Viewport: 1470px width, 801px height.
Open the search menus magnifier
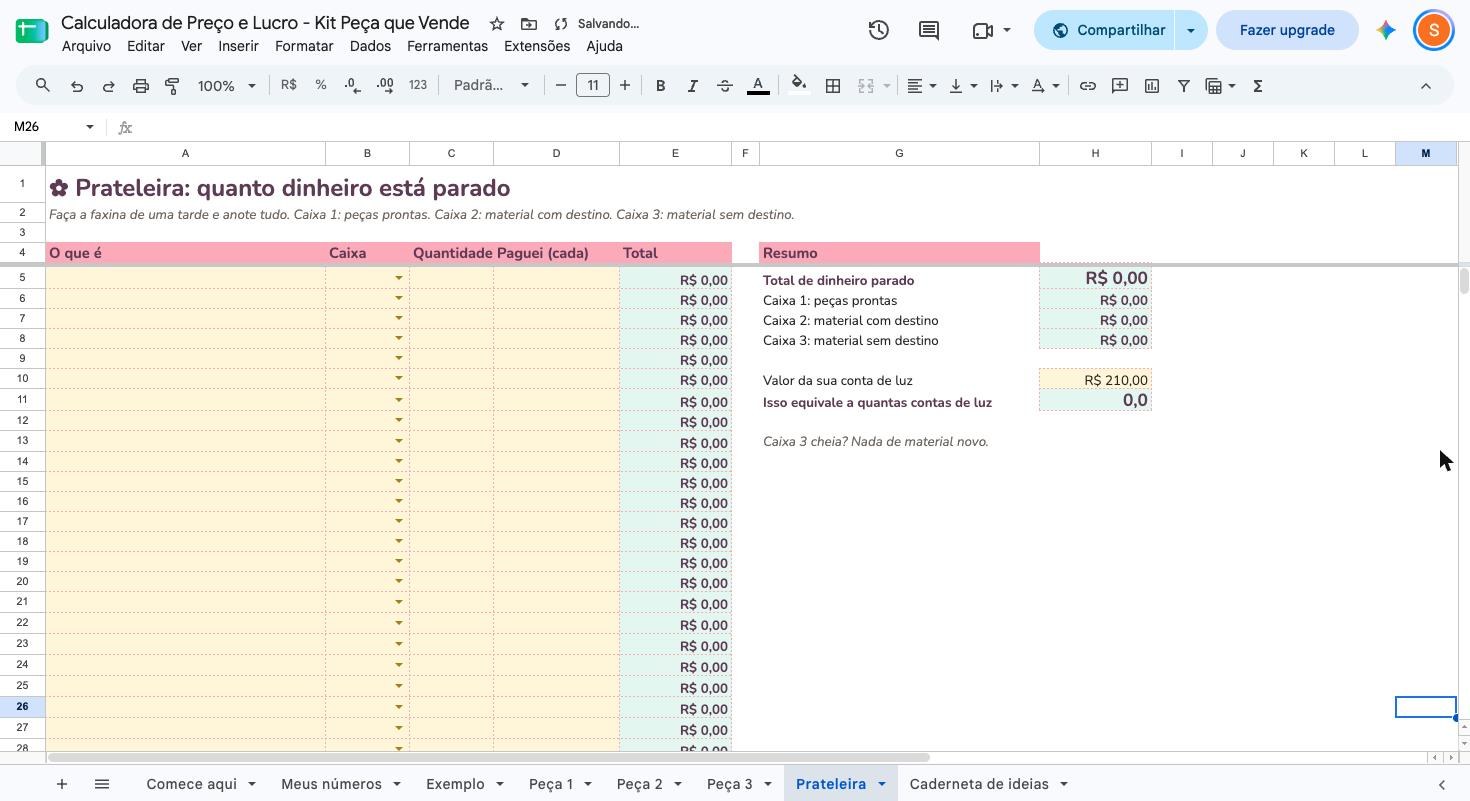[43, 86]
